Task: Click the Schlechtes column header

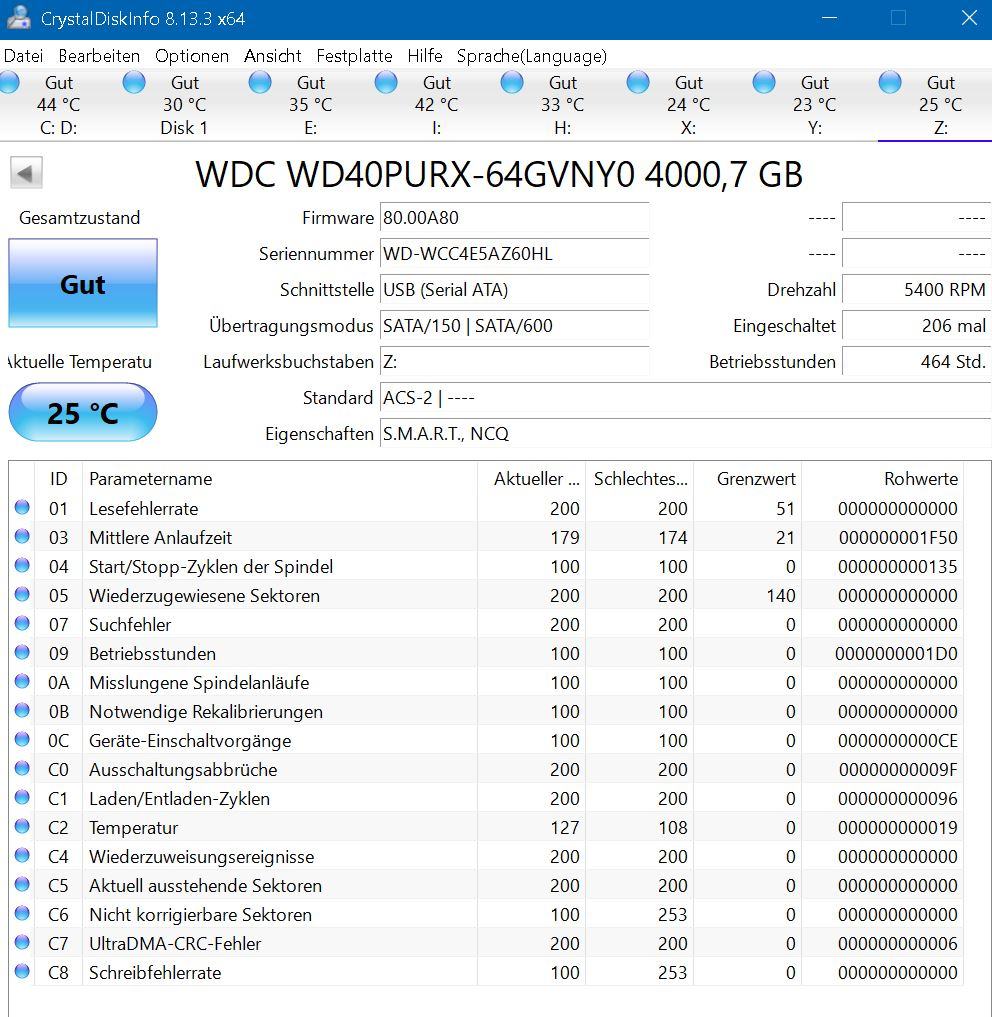Action: pos(640,479)
